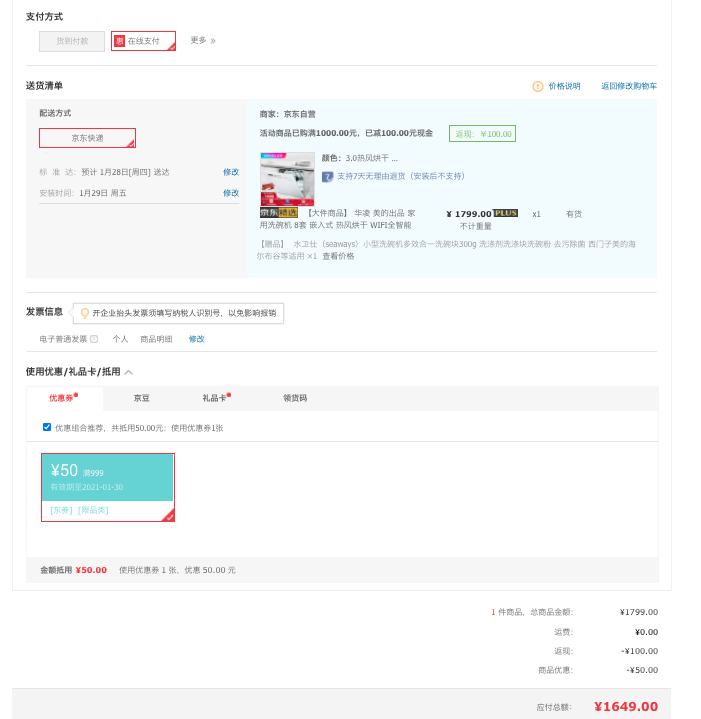Open the 华凌 dishwasher product title
This screenshot has width=701, height=719.
pos(337,219)
